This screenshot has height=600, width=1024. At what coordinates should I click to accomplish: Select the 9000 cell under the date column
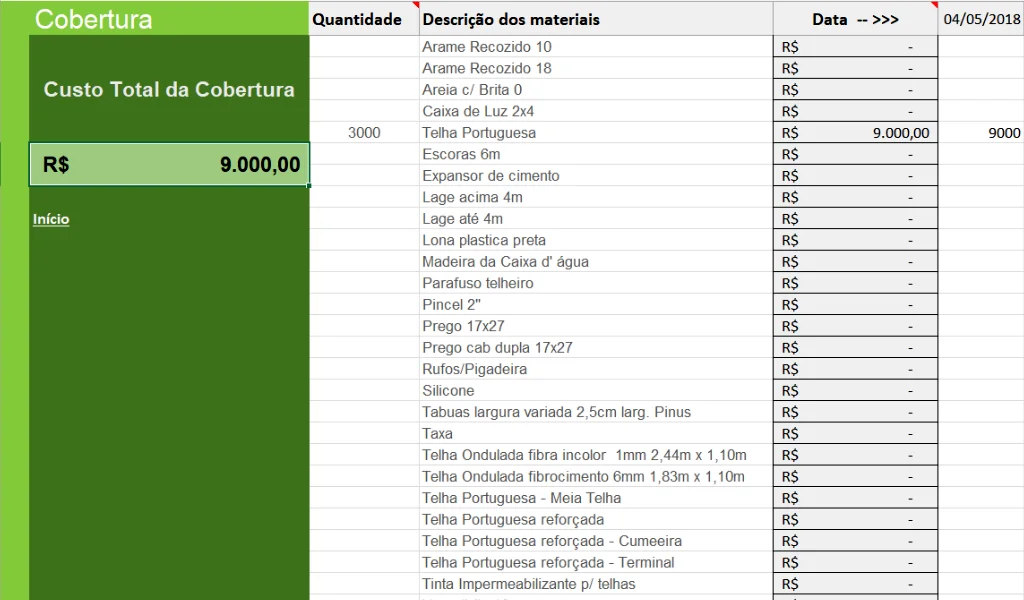click(981, 133)
